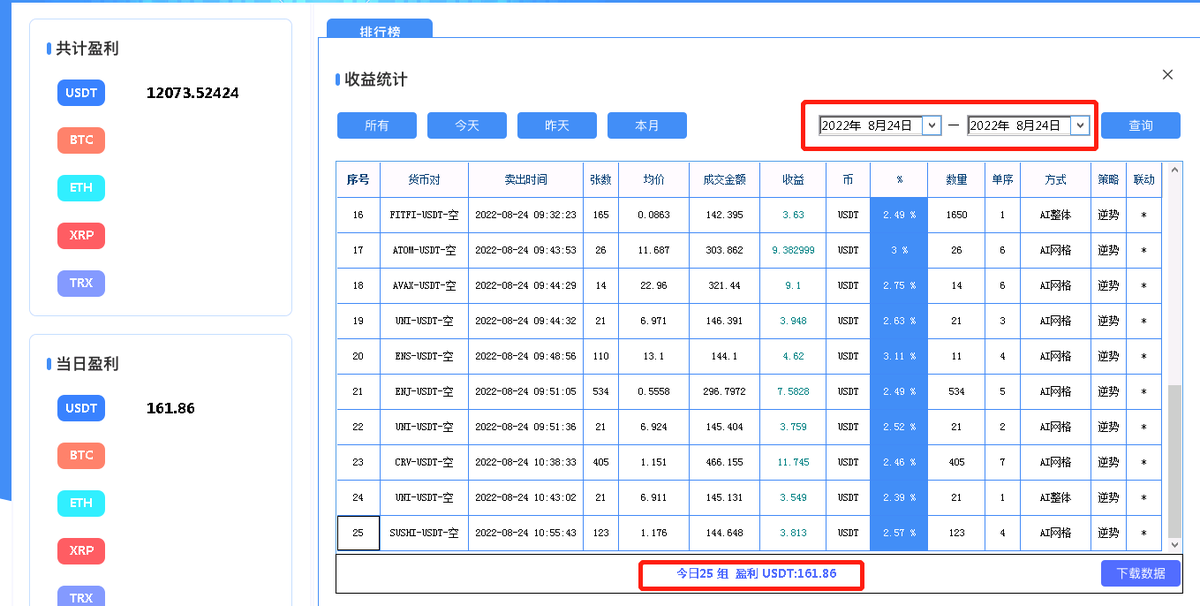The image size is (1200, 606).
Task: Click the sell time 2022-08-24 10:38:33
Action: 526,462
